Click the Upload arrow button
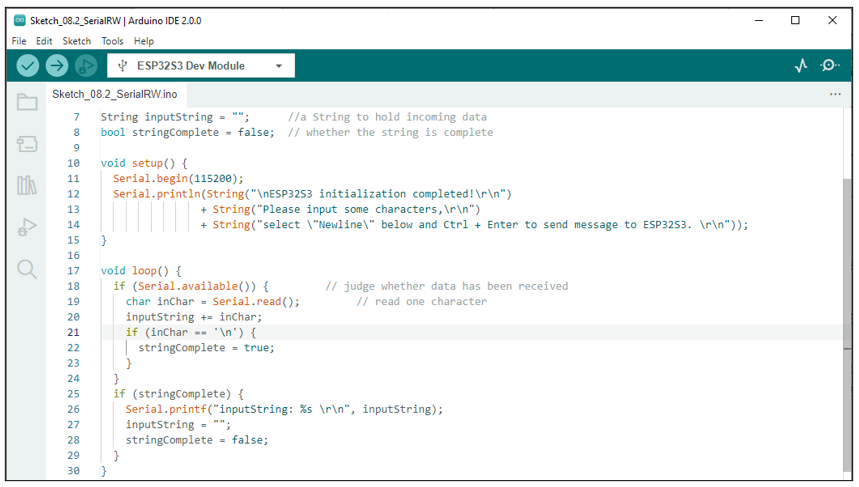The width and height of the screenshot is (859, 487). [x=56, y=66]
